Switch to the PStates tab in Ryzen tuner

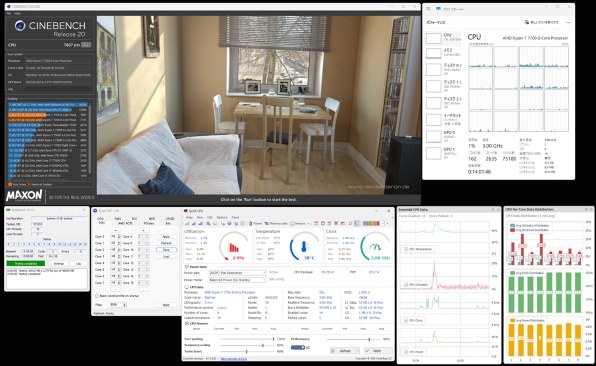pos(149,223)
